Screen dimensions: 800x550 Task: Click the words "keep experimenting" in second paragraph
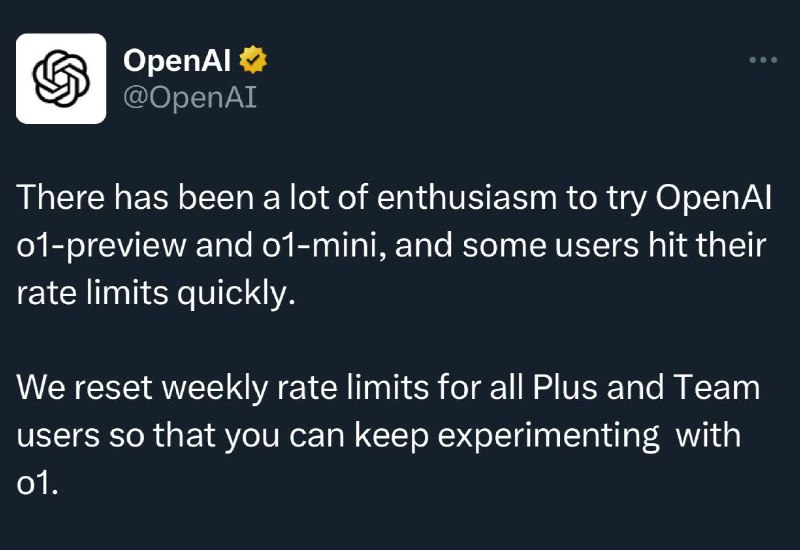point(507,435)
